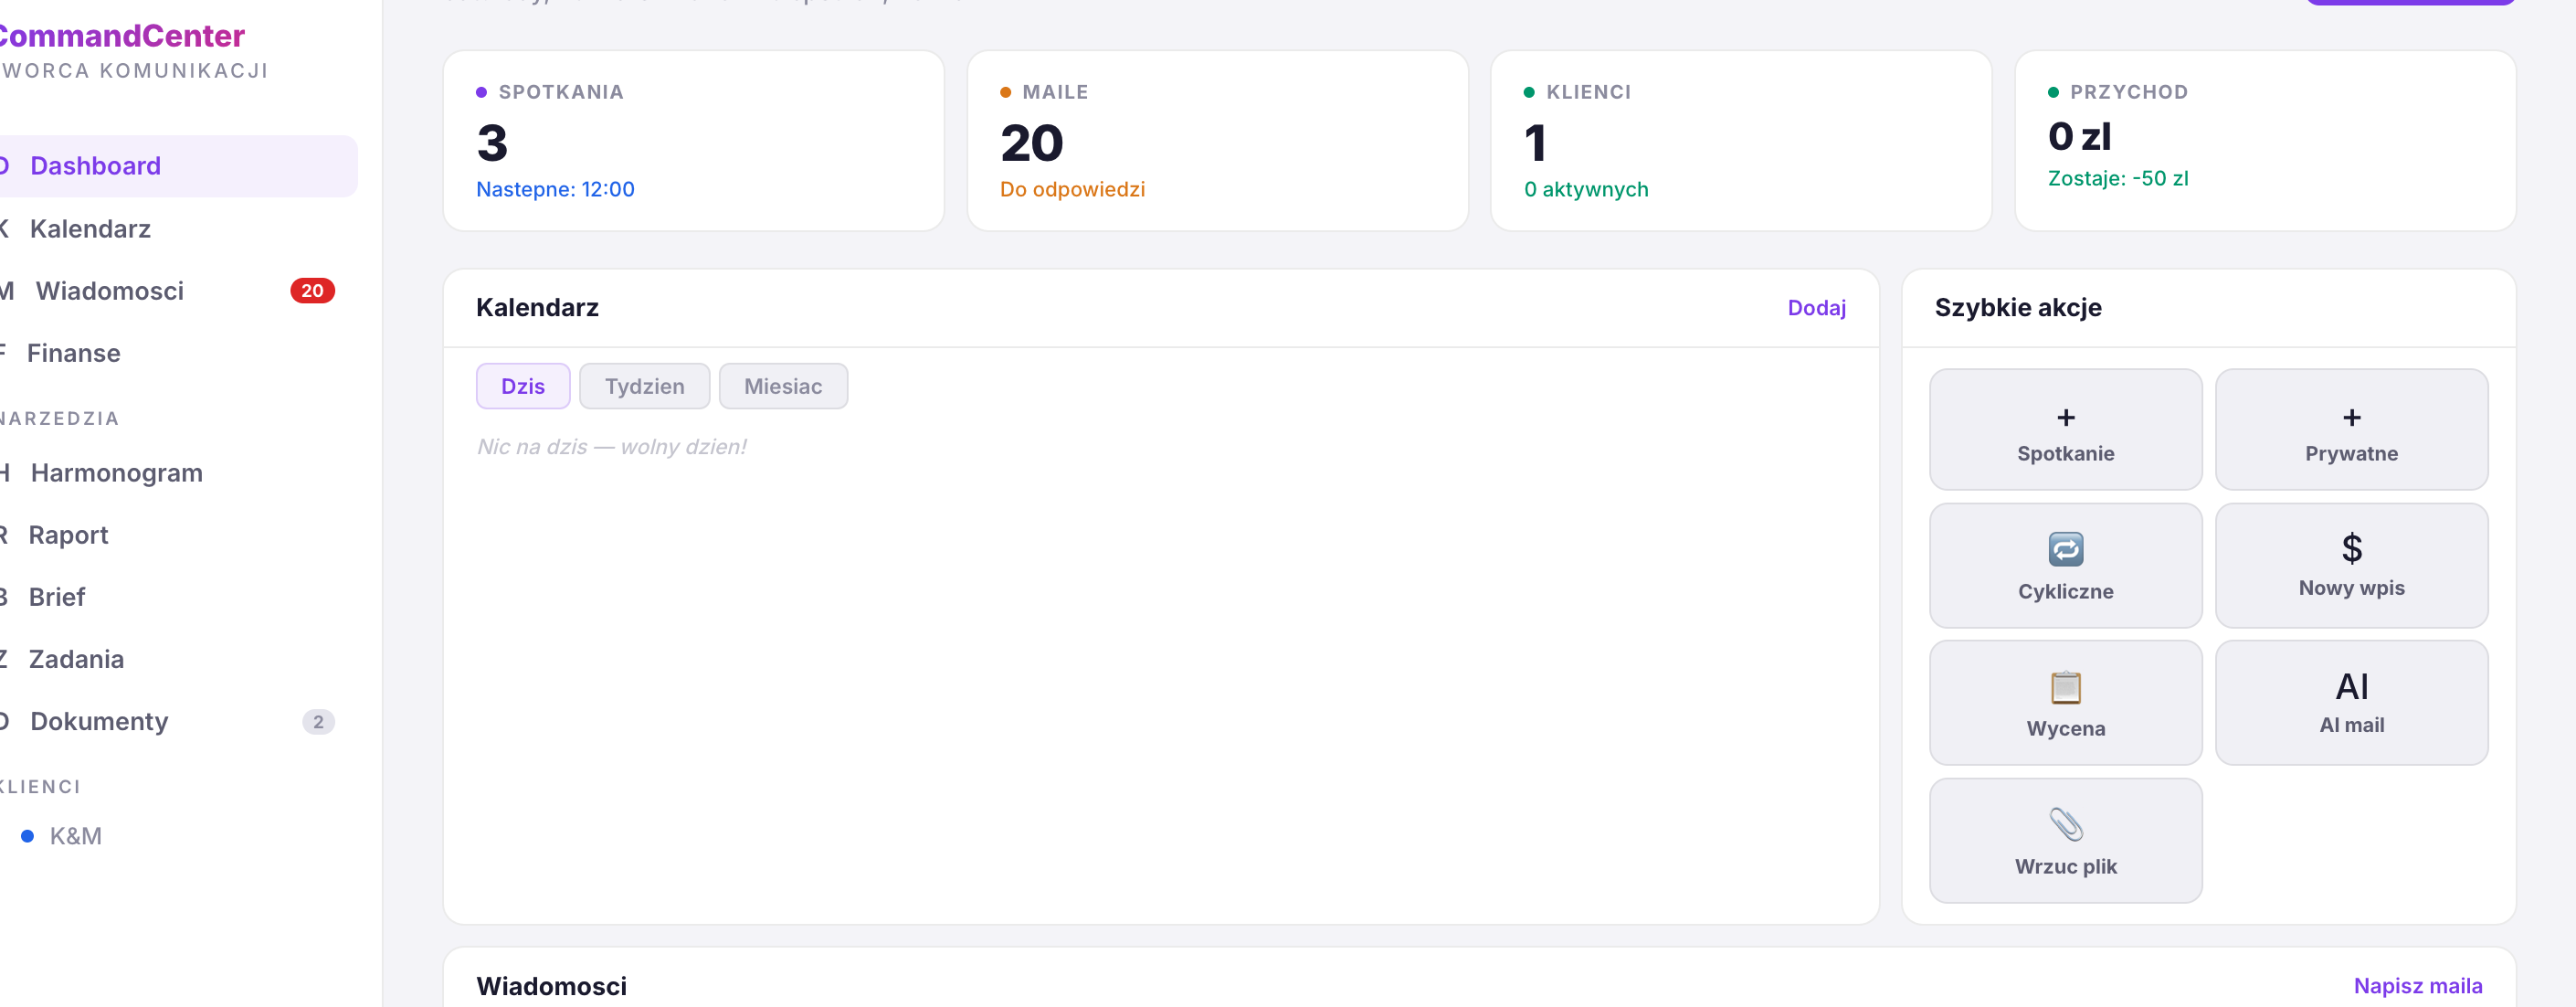Click the blue dot next to K&M
Image resolution: width=2576 pixels, height=1007 pixels.
28,836
